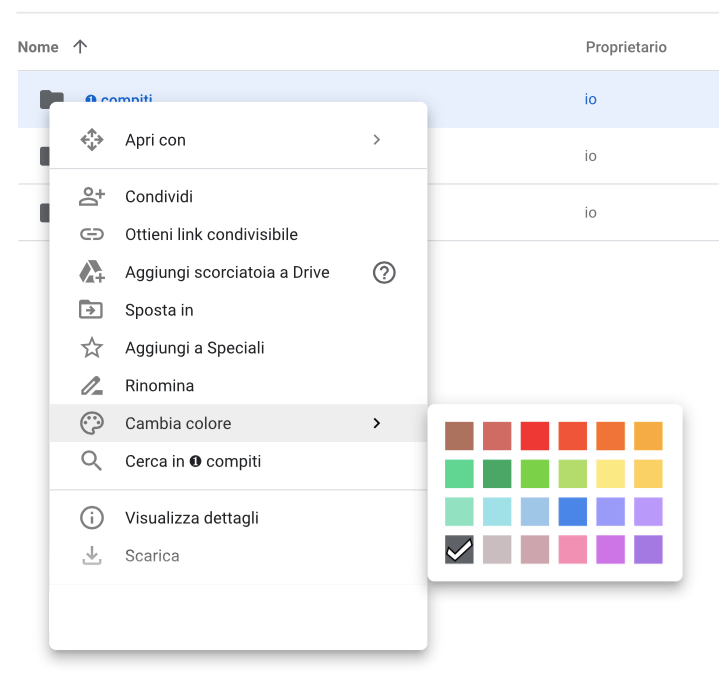Expand the Apri con submenu arrow

tap(377, 140)
